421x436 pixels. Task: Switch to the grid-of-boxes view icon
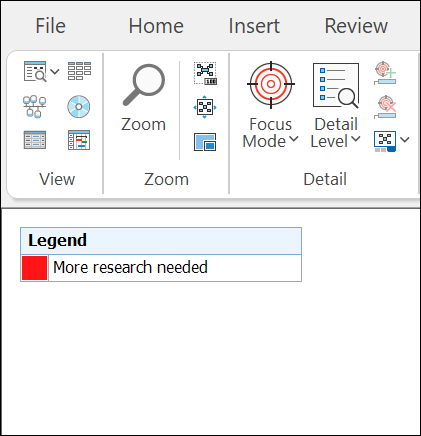click(x=79, y=71)
